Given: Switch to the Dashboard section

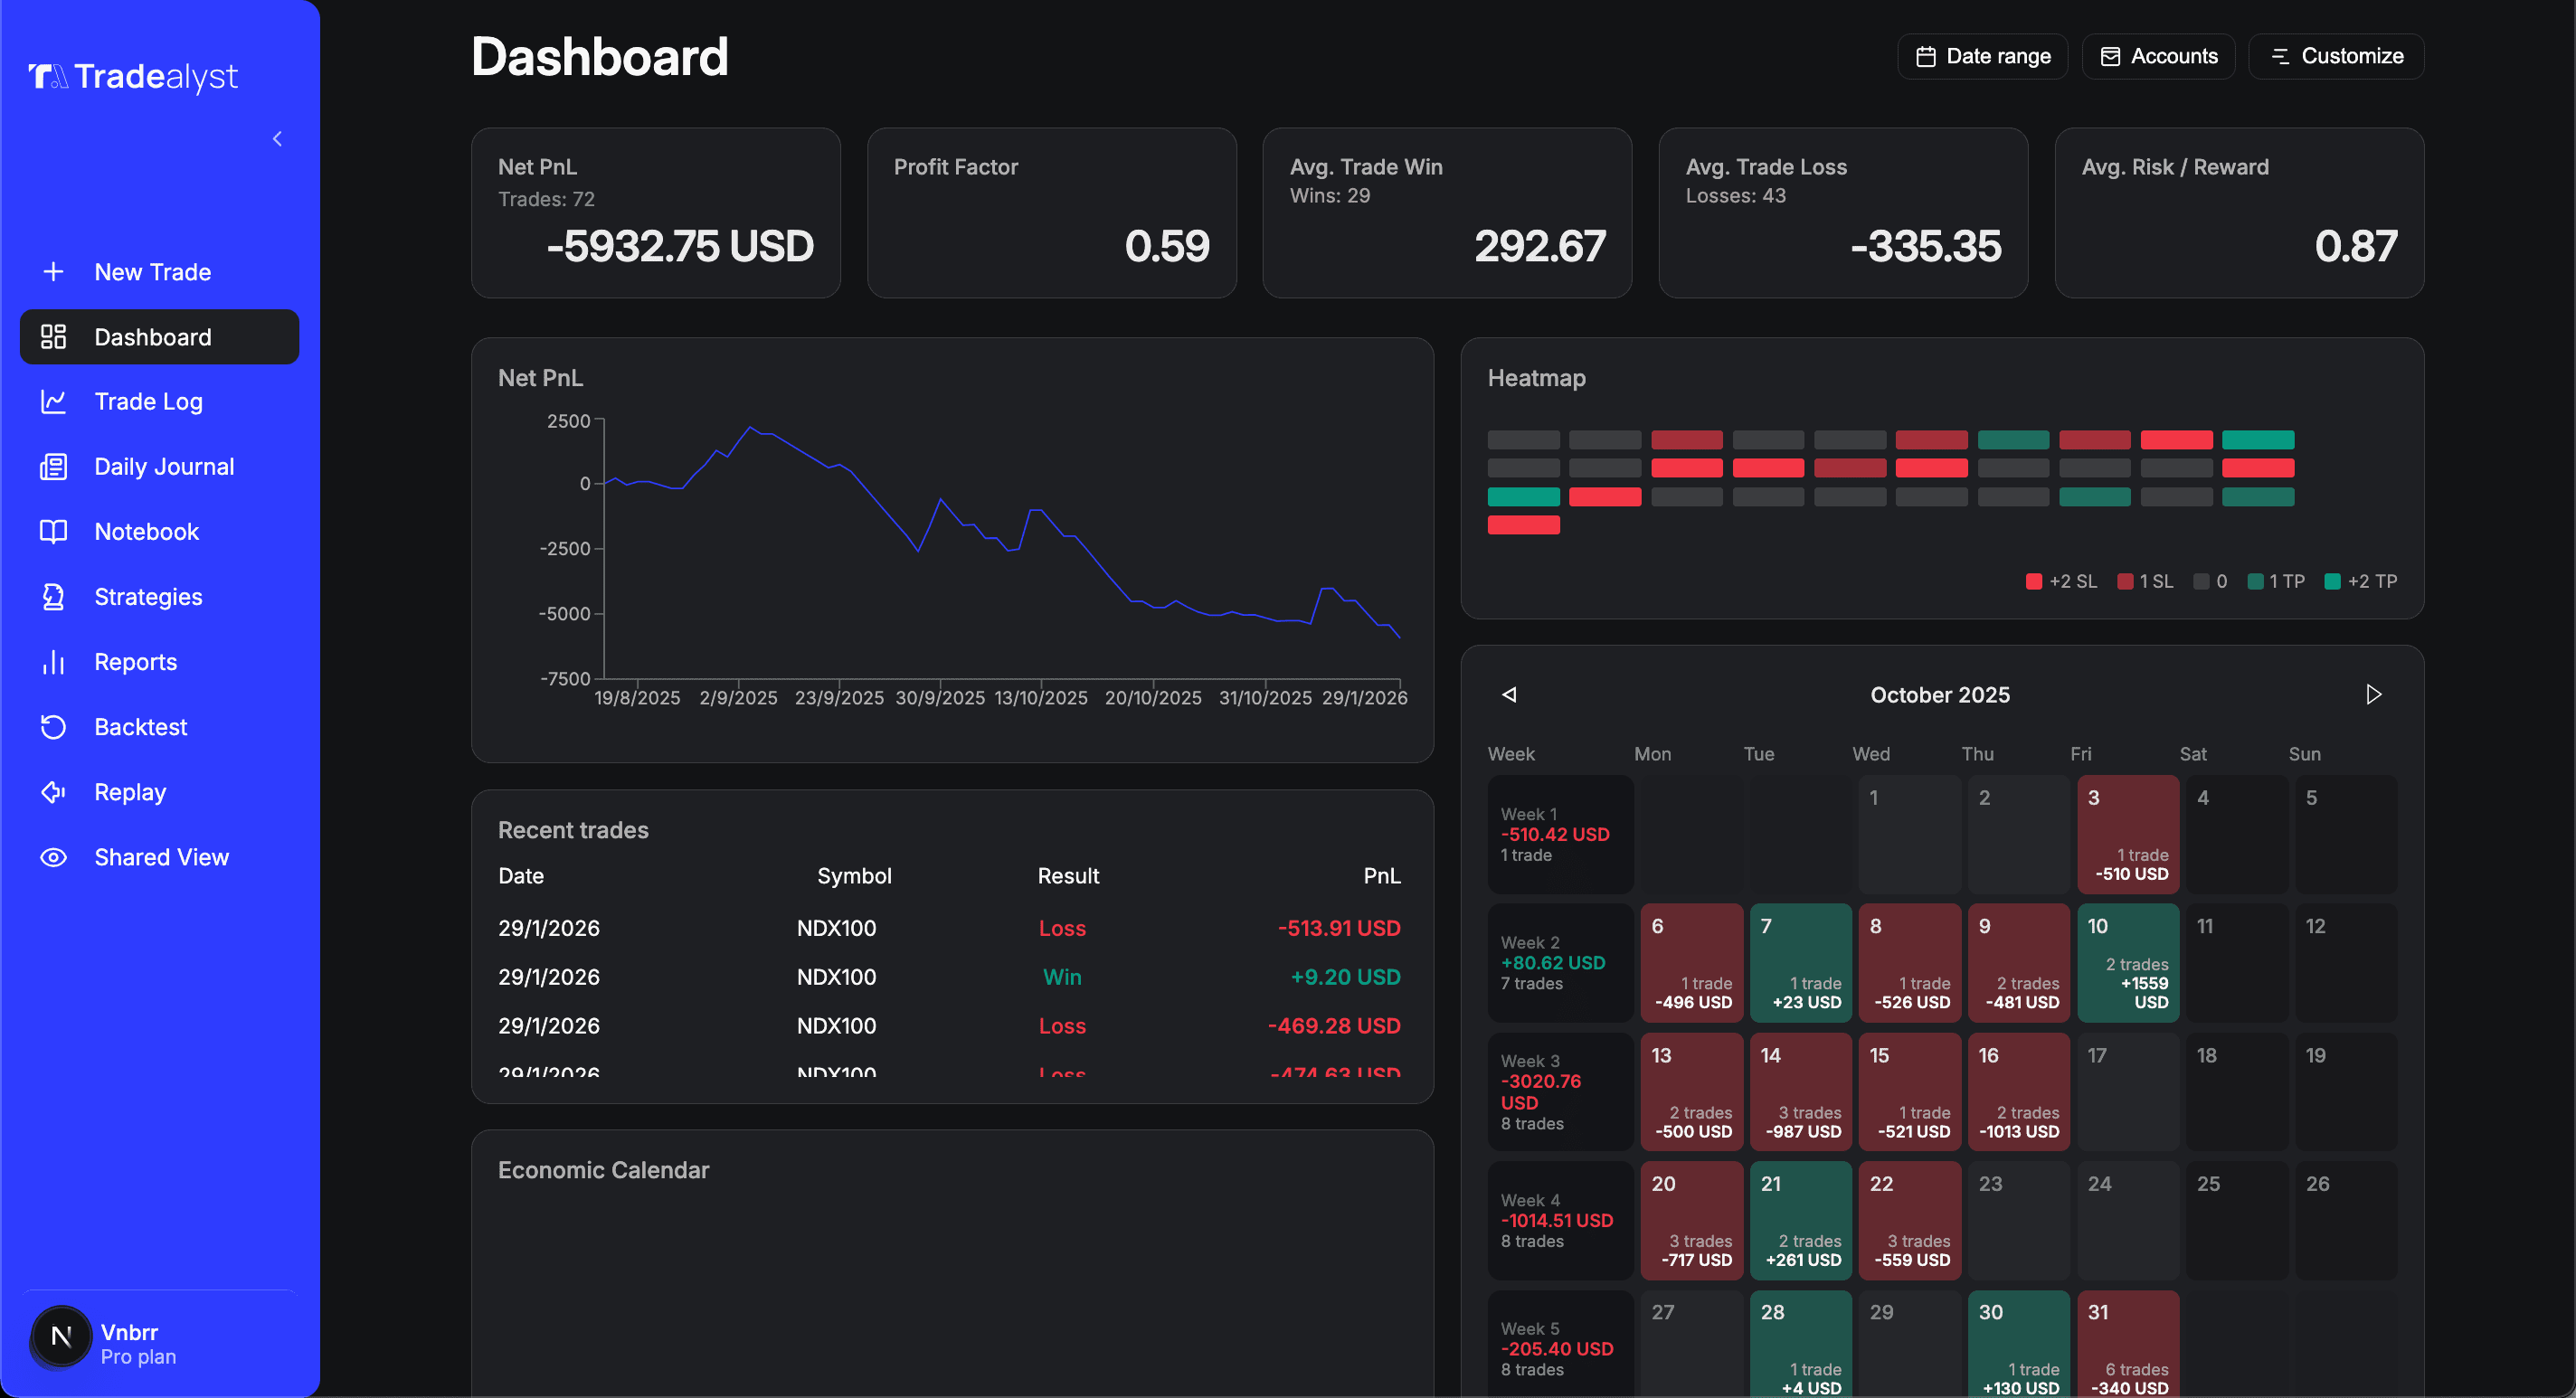Looking at the screenshot, I should tap(158, 337).
